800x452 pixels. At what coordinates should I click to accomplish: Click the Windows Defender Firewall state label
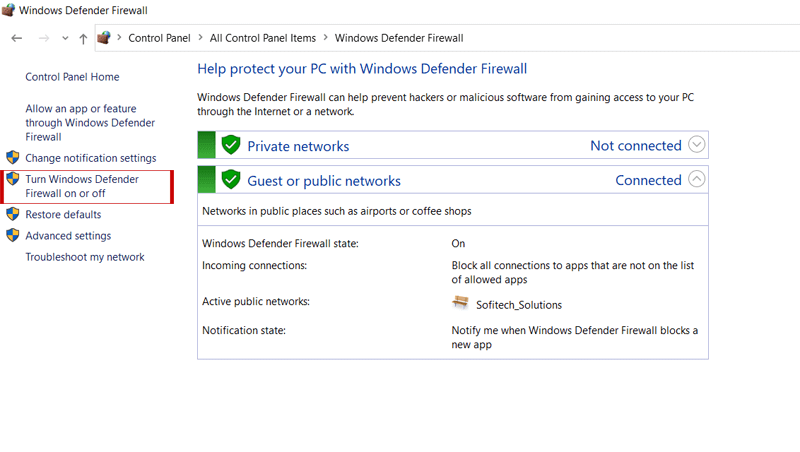280,244
